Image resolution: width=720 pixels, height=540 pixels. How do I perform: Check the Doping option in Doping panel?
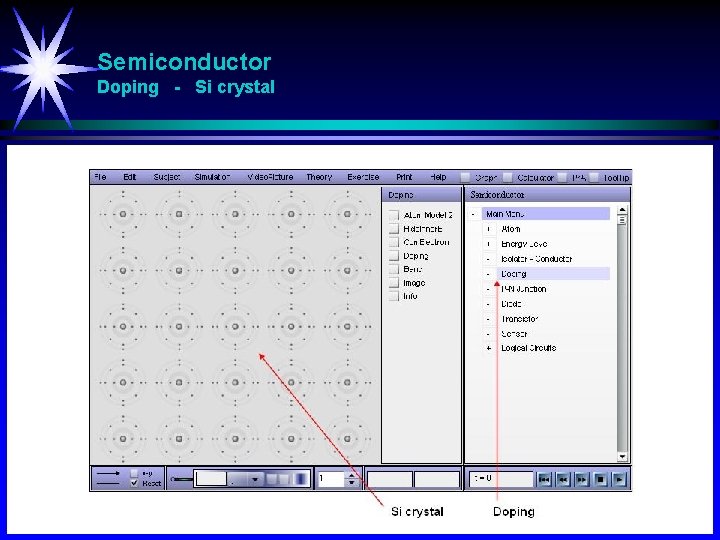pos(394,256)
